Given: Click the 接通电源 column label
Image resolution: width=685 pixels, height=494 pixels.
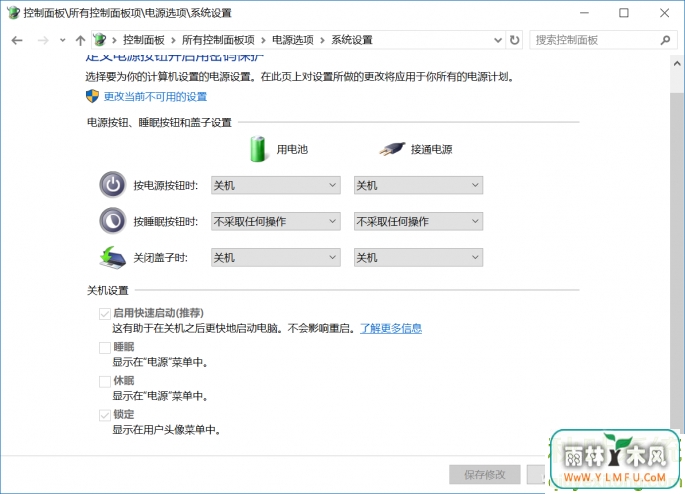Looking at the screenshot, I should (x=432, y=149).
